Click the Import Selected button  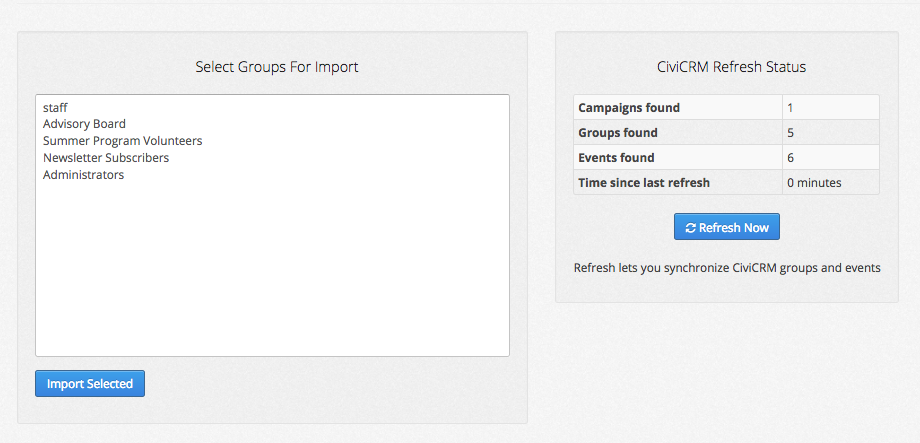pyautogui.click(x=90, y=384)
